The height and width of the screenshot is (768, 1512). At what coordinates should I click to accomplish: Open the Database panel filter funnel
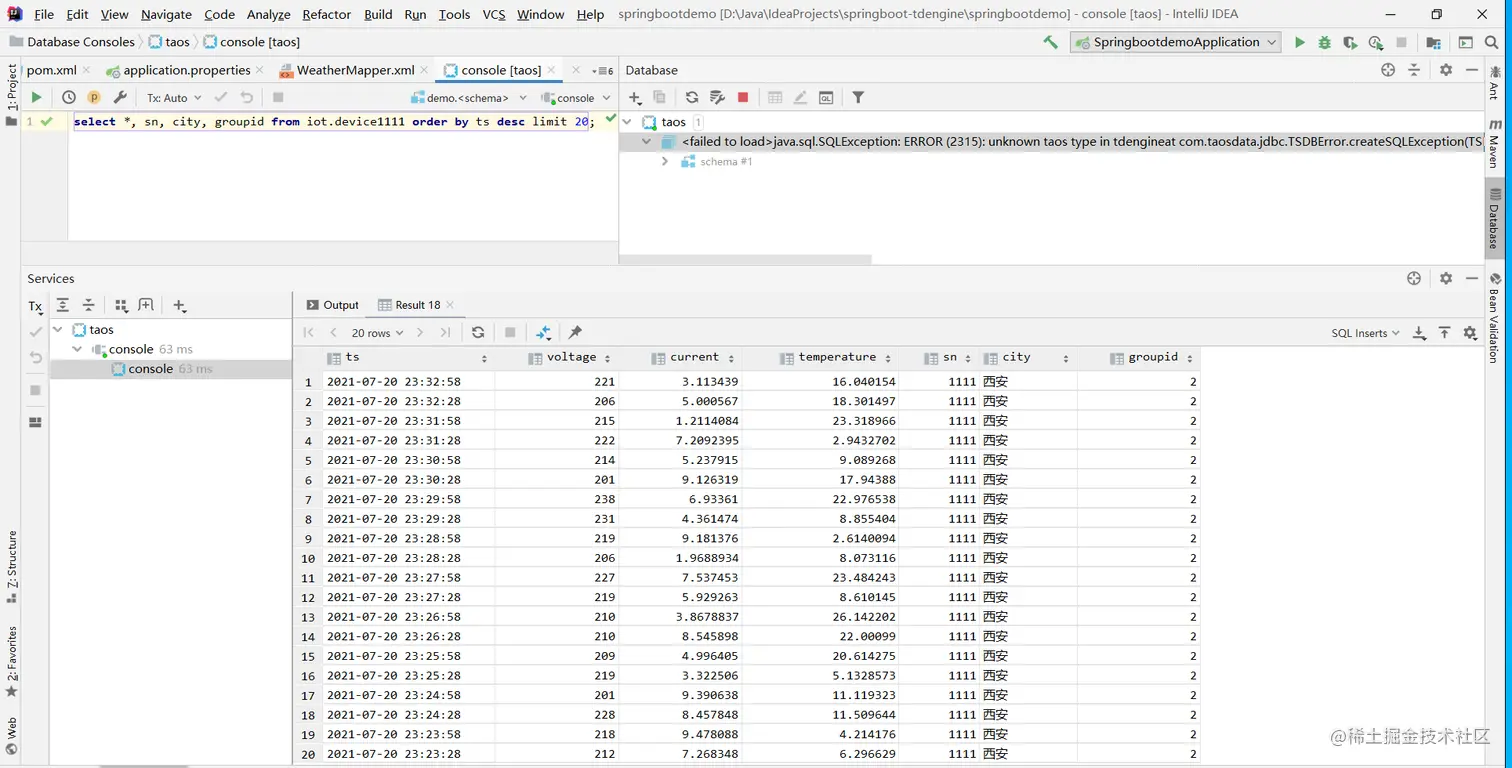pyautogui.click(x=858, y=97)
